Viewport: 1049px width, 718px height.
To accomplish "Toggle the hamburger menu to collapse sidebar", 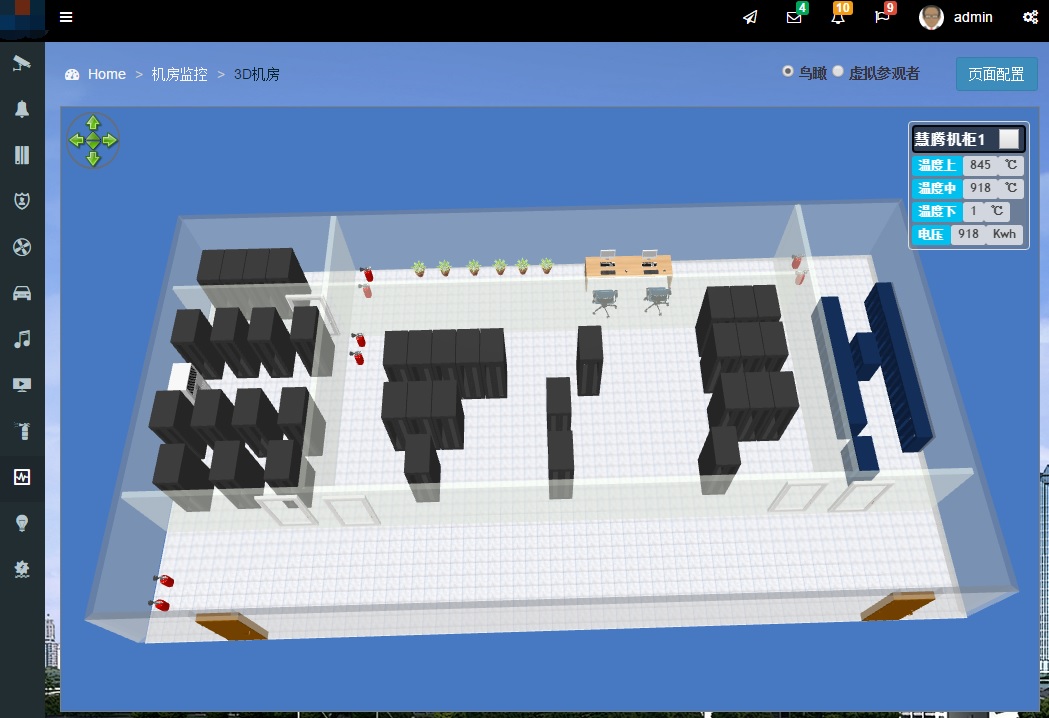I will pyautogui.click(x=66, y=17).
